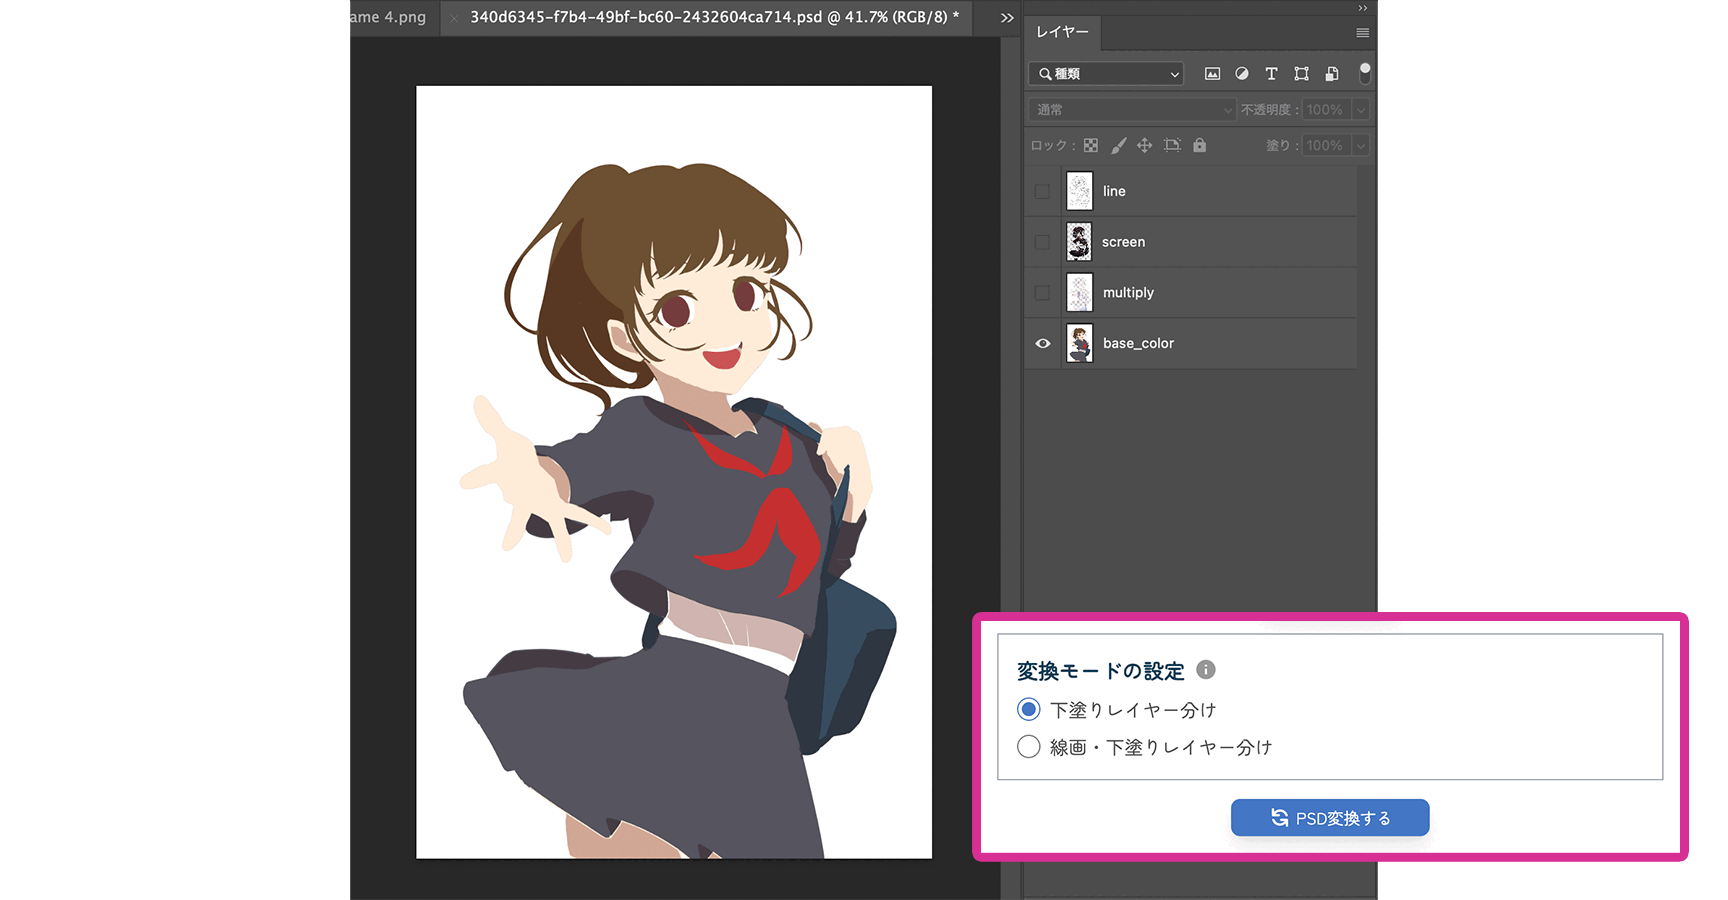
Task: Lock image pixels with brush icon
Action: (x=1118, y=146)
